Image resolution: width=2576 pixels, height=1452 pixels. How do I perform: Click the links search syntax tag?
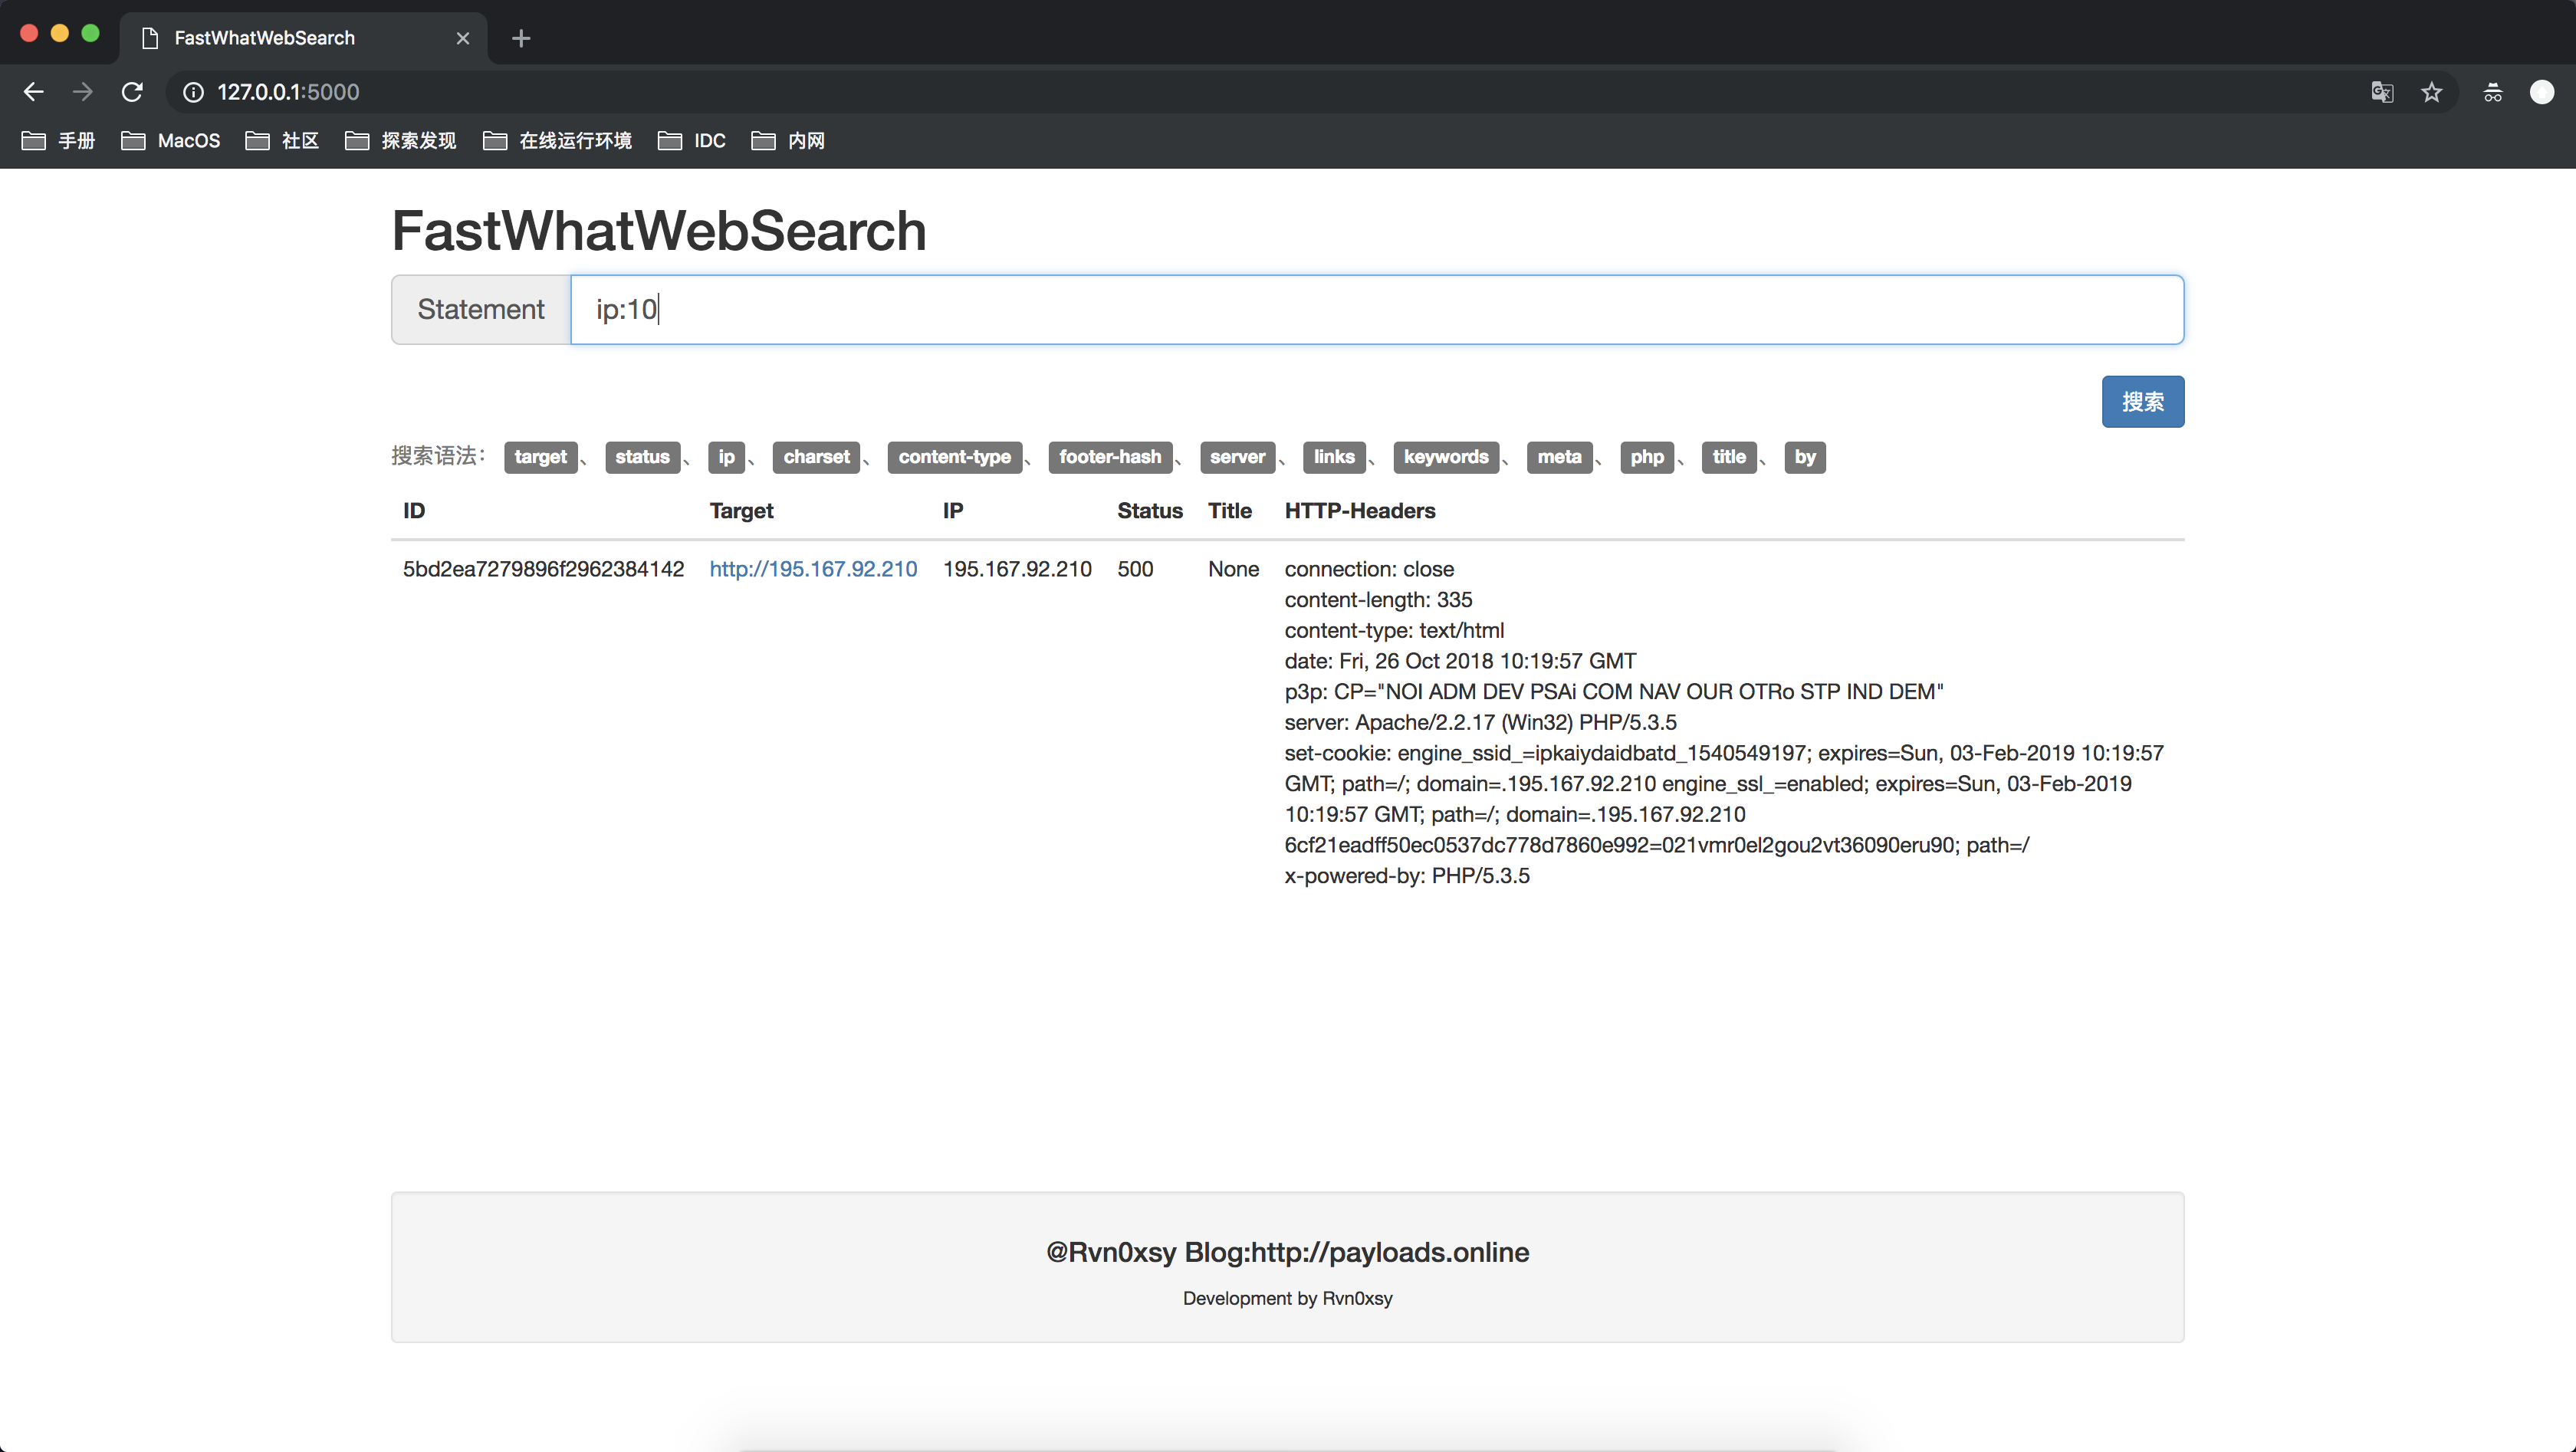point(1332,456)
